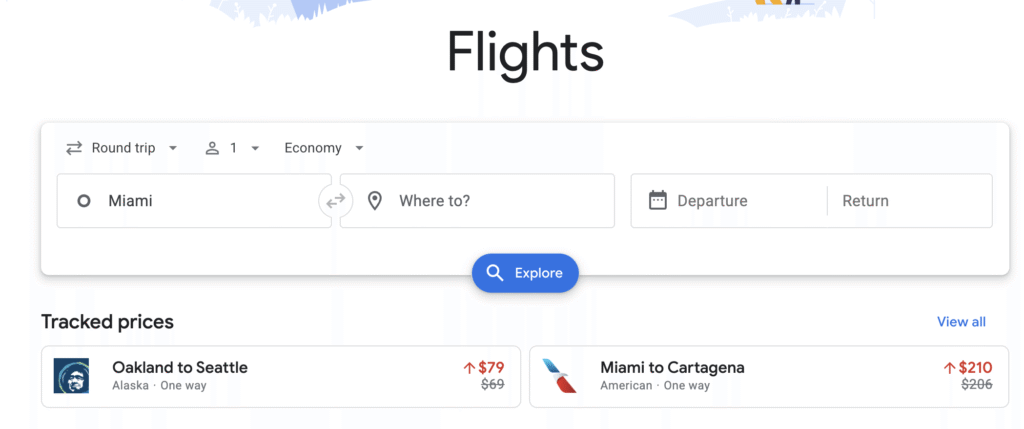Screen dimensions: 1024x429
Task: Click the passenger person icon
Action: pyautogui.click(x=212, y=148)
